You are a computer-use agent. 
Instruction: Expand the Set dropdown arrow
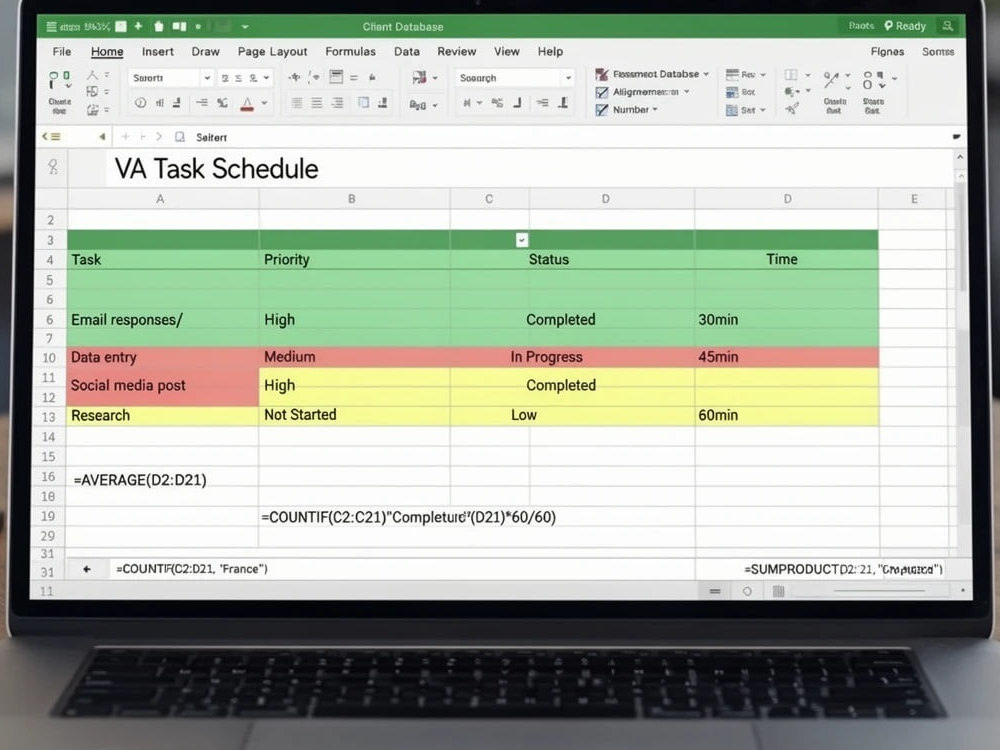pyautogui.click(x=763, y=110)
